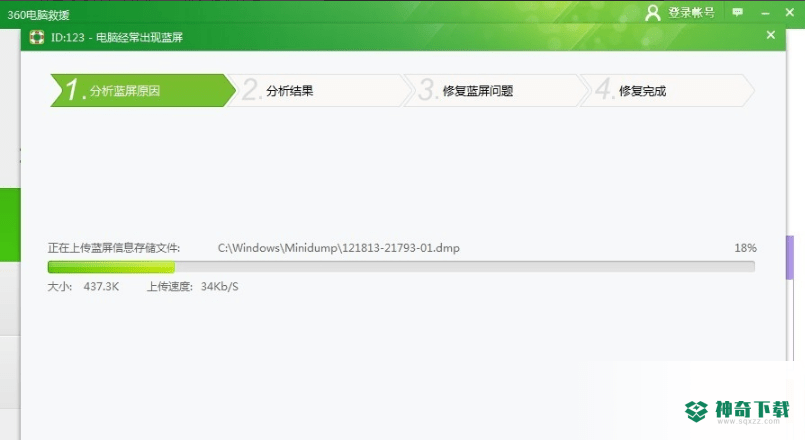Viewport: 805px width, 440px height.
Task: Click the lifebuoy icon in dialog title
Action: [37, 37]
